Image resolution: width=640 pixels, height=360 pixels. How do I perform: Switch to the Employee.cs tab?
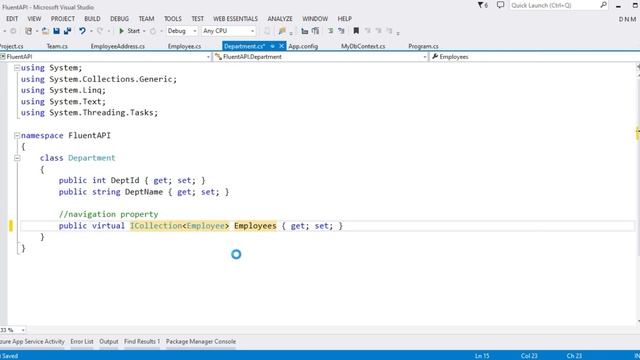(184, 46)
